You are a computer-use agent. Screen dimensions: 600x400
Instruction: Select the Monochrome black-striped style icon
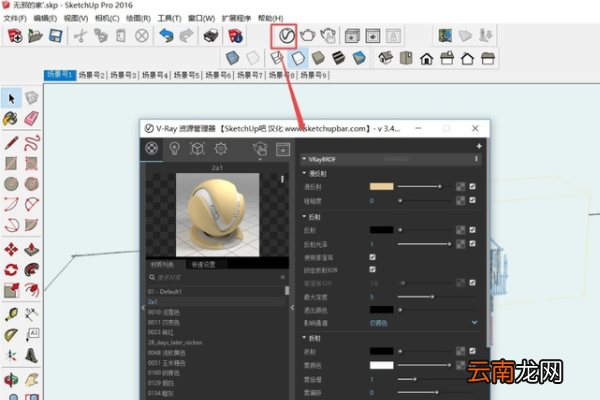pos(338,58)
